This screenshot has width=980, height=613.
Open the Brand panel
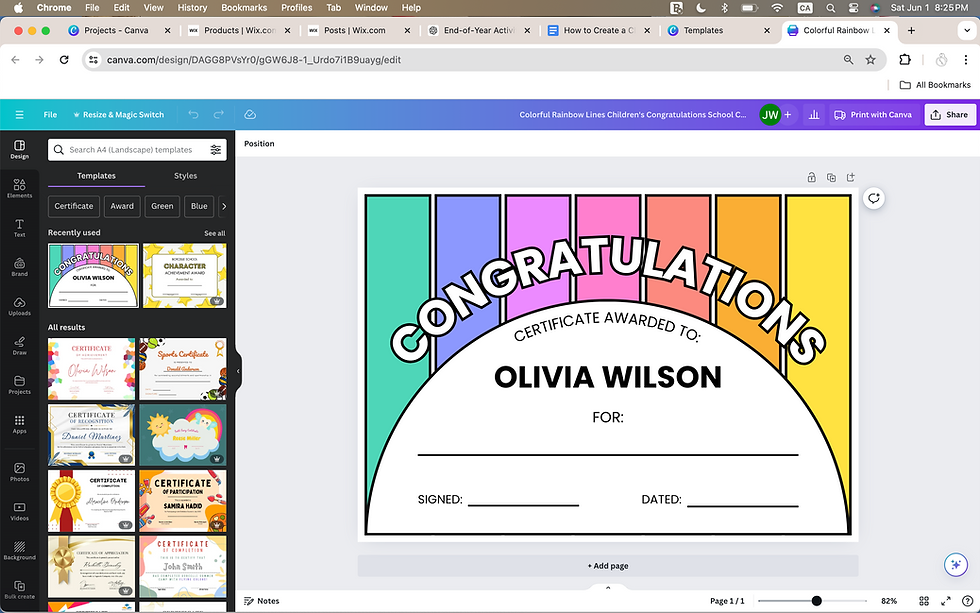point(19,267)
